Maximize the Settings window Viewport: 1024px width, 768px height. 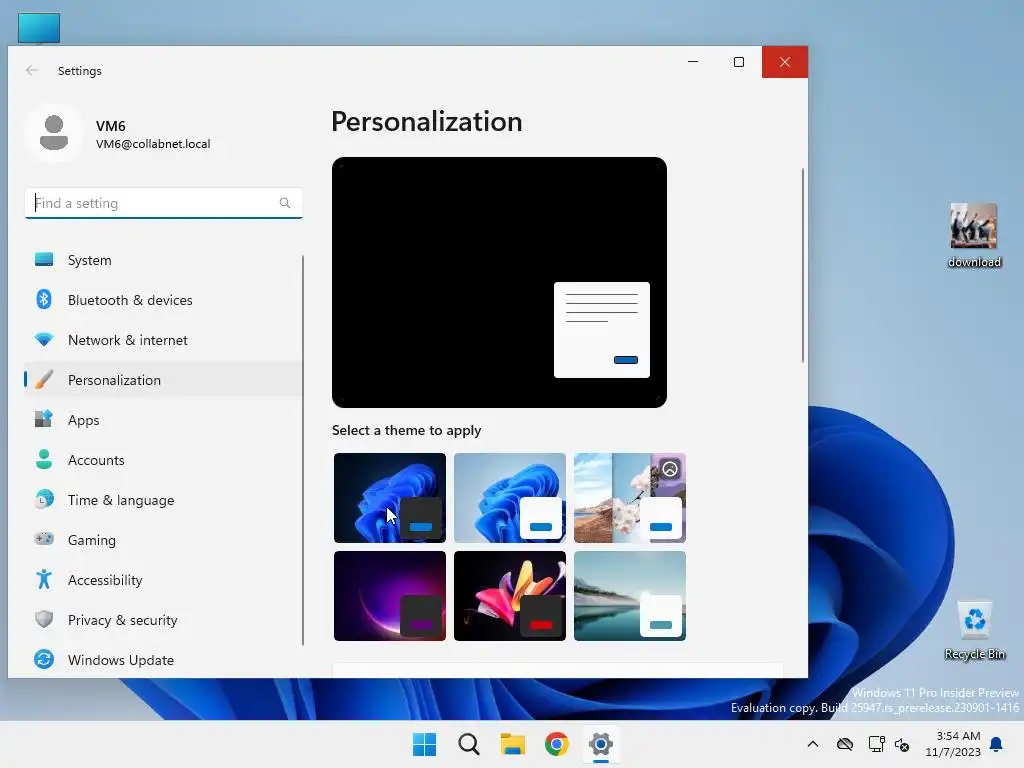click(739, 62)
